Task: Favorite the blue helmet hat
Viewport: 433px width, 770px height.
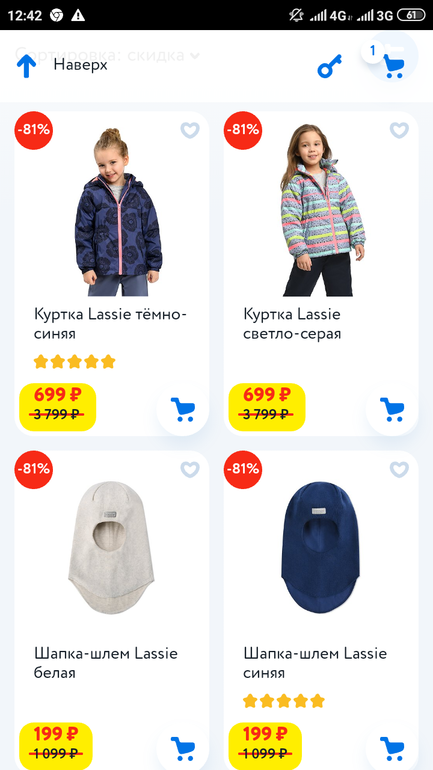Action: pos(399,469)
